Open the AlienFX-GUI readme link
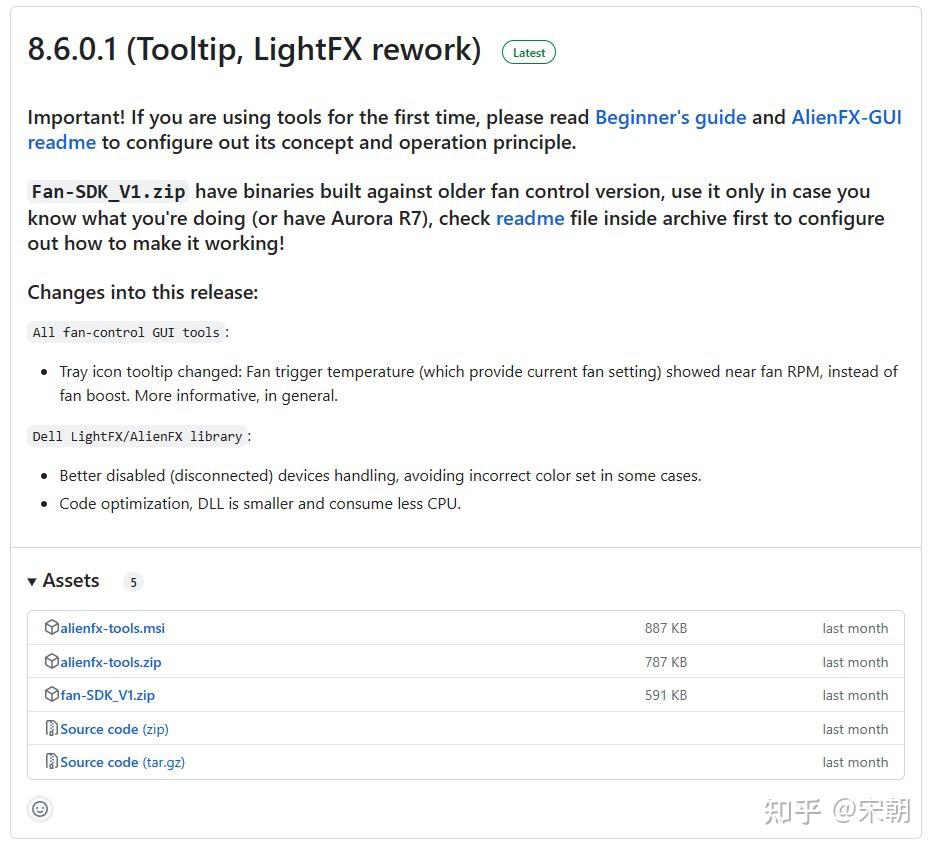This screenshot has width=935, height=849. (x=846, y=117)
